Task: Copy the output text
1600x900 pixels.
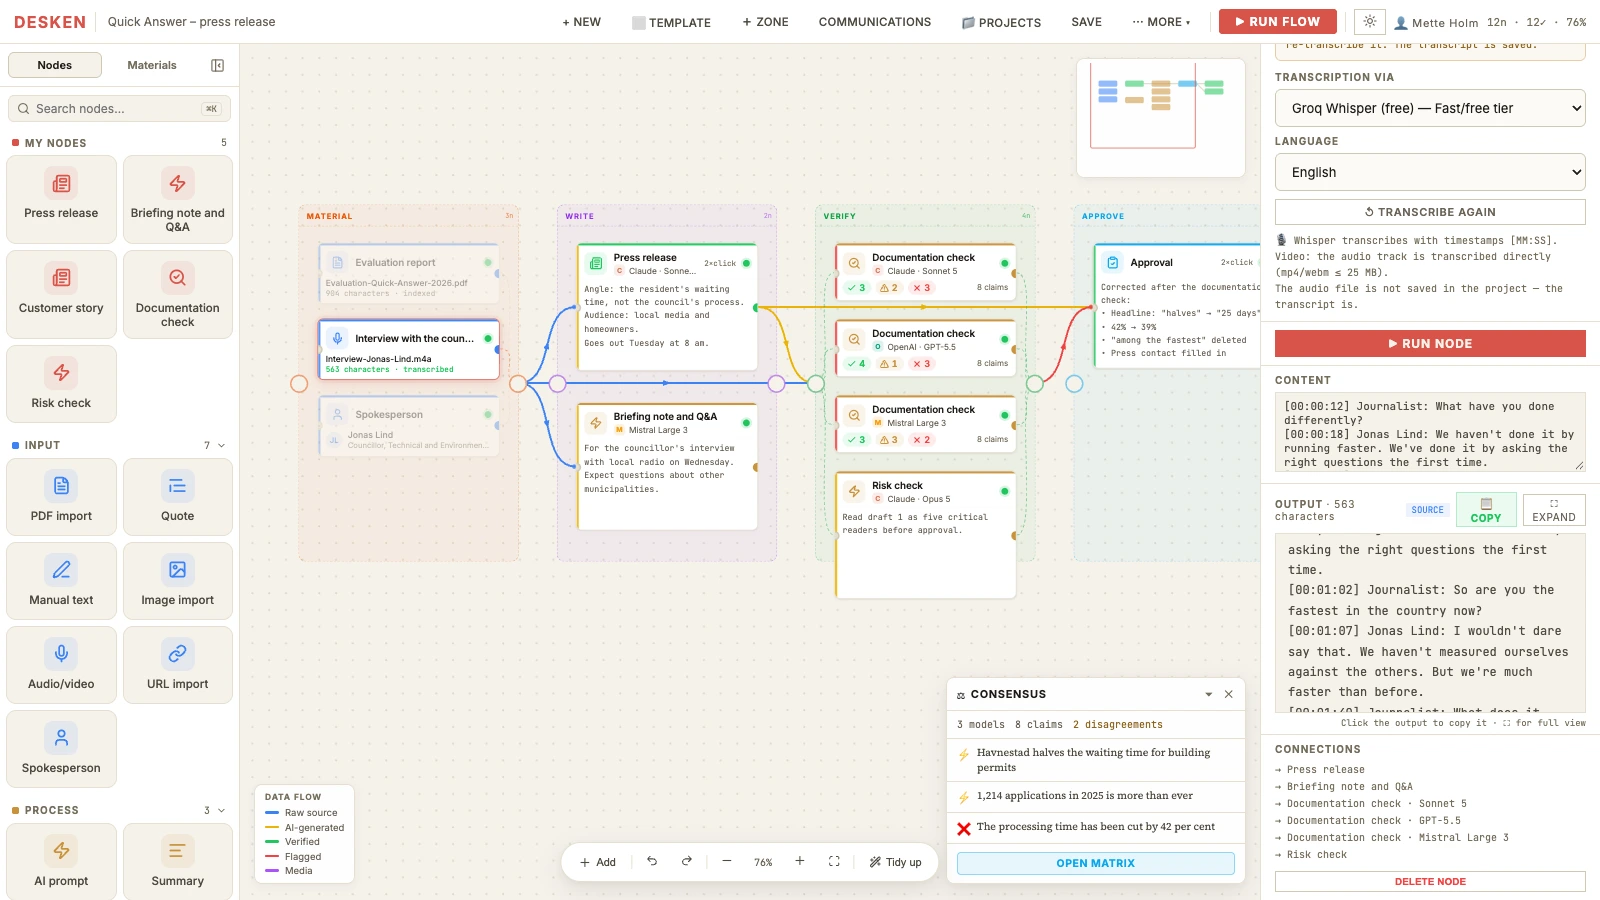Action: click(1486, 510)
